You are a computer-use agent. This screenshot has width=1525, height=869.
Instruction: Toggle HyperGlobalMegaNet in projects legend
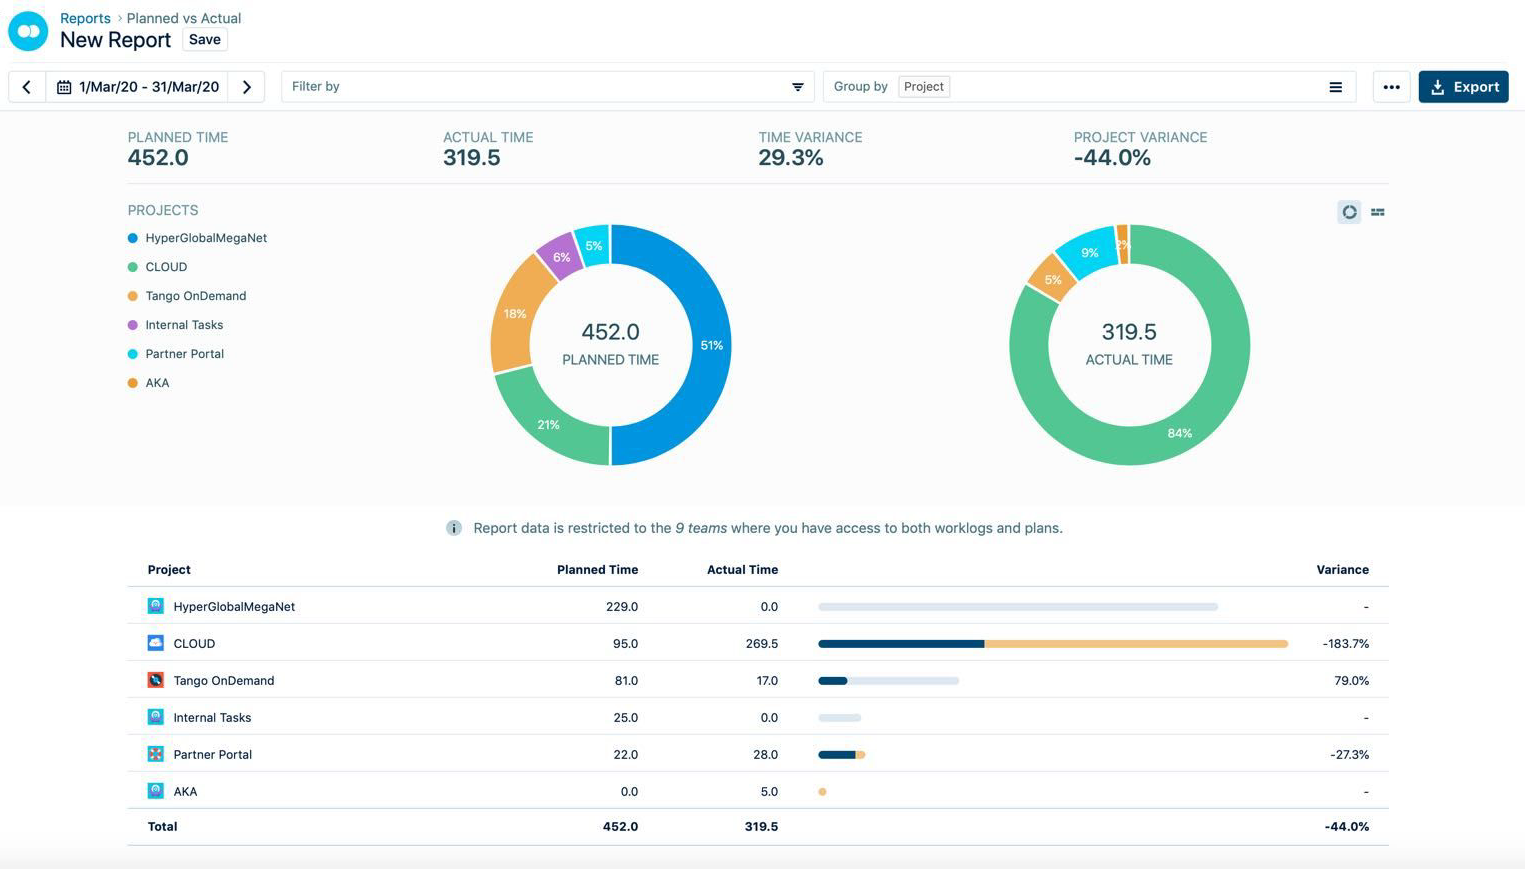[205, 238]
